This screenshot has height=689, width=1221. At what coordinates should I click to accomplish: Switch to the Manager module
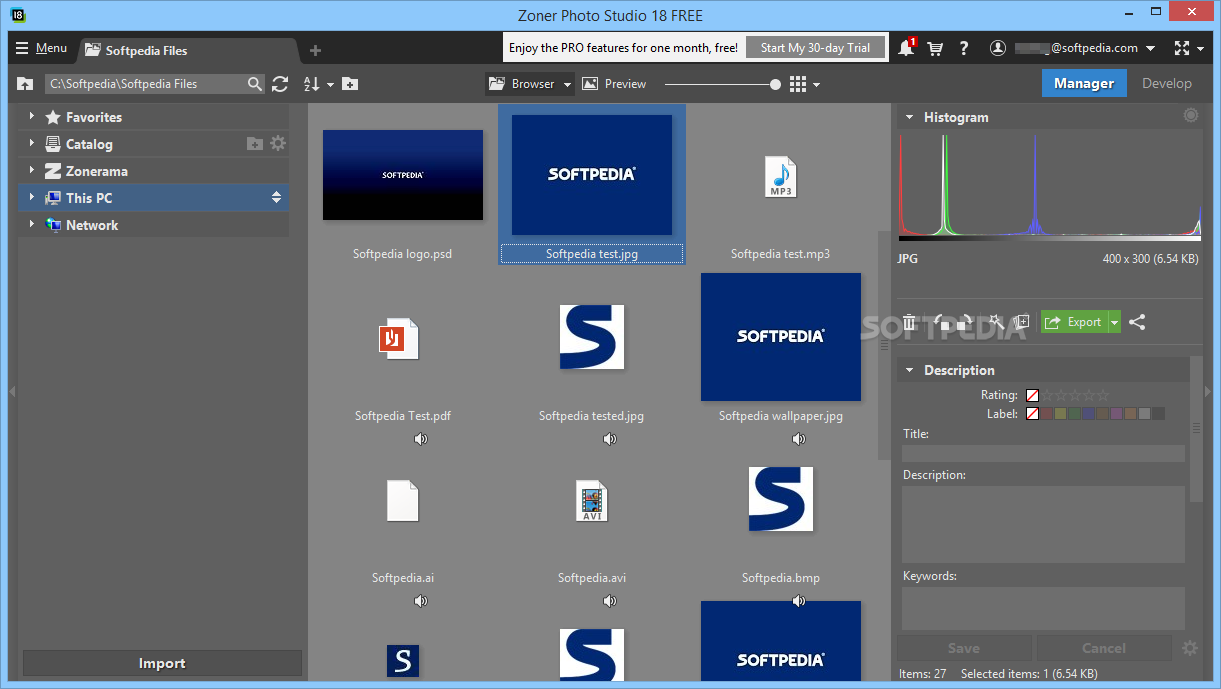point(1084,83)
